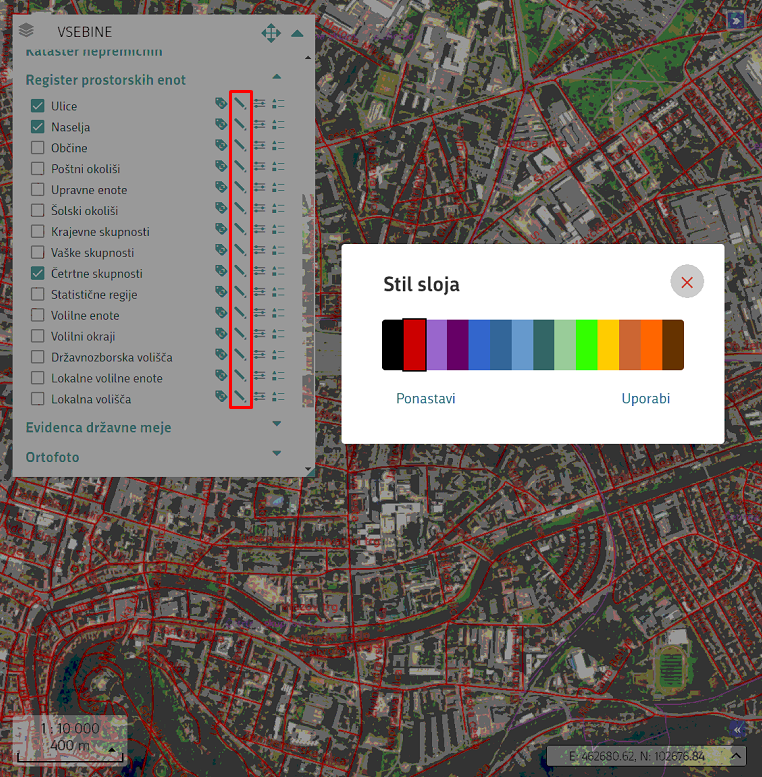Open style pencil for Četrtne skupnosti layer
The width and height of the screenshot is (762, 777).
(240, 271)
